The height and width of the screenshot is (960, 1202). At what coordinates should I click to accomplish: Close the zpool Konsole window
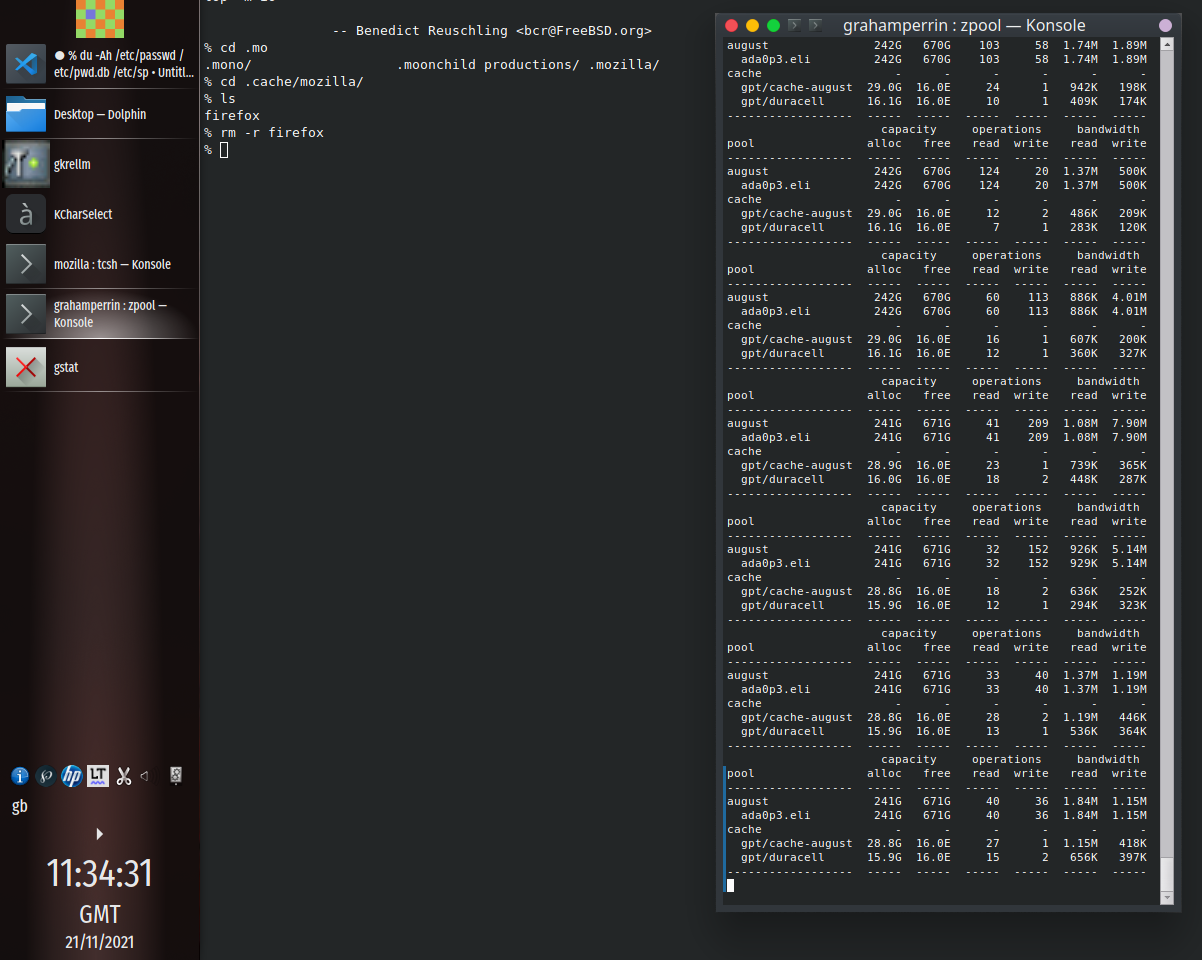732,25
